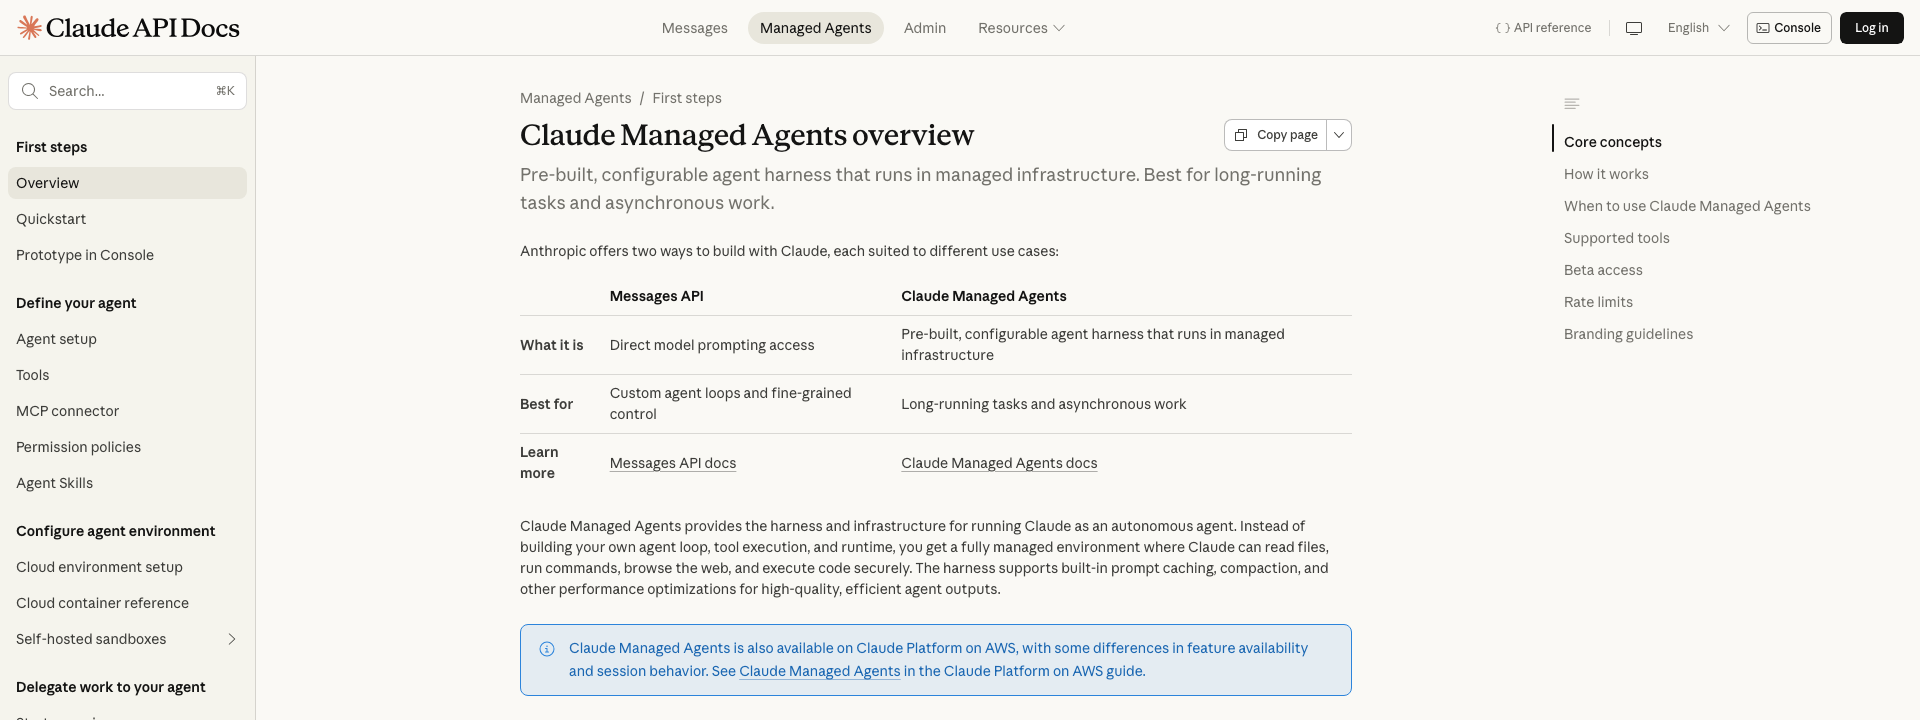Screen dimensions: 1920x720
Task: Expand Self-hosted sandboxes section
Action: (x=232, y=639)
